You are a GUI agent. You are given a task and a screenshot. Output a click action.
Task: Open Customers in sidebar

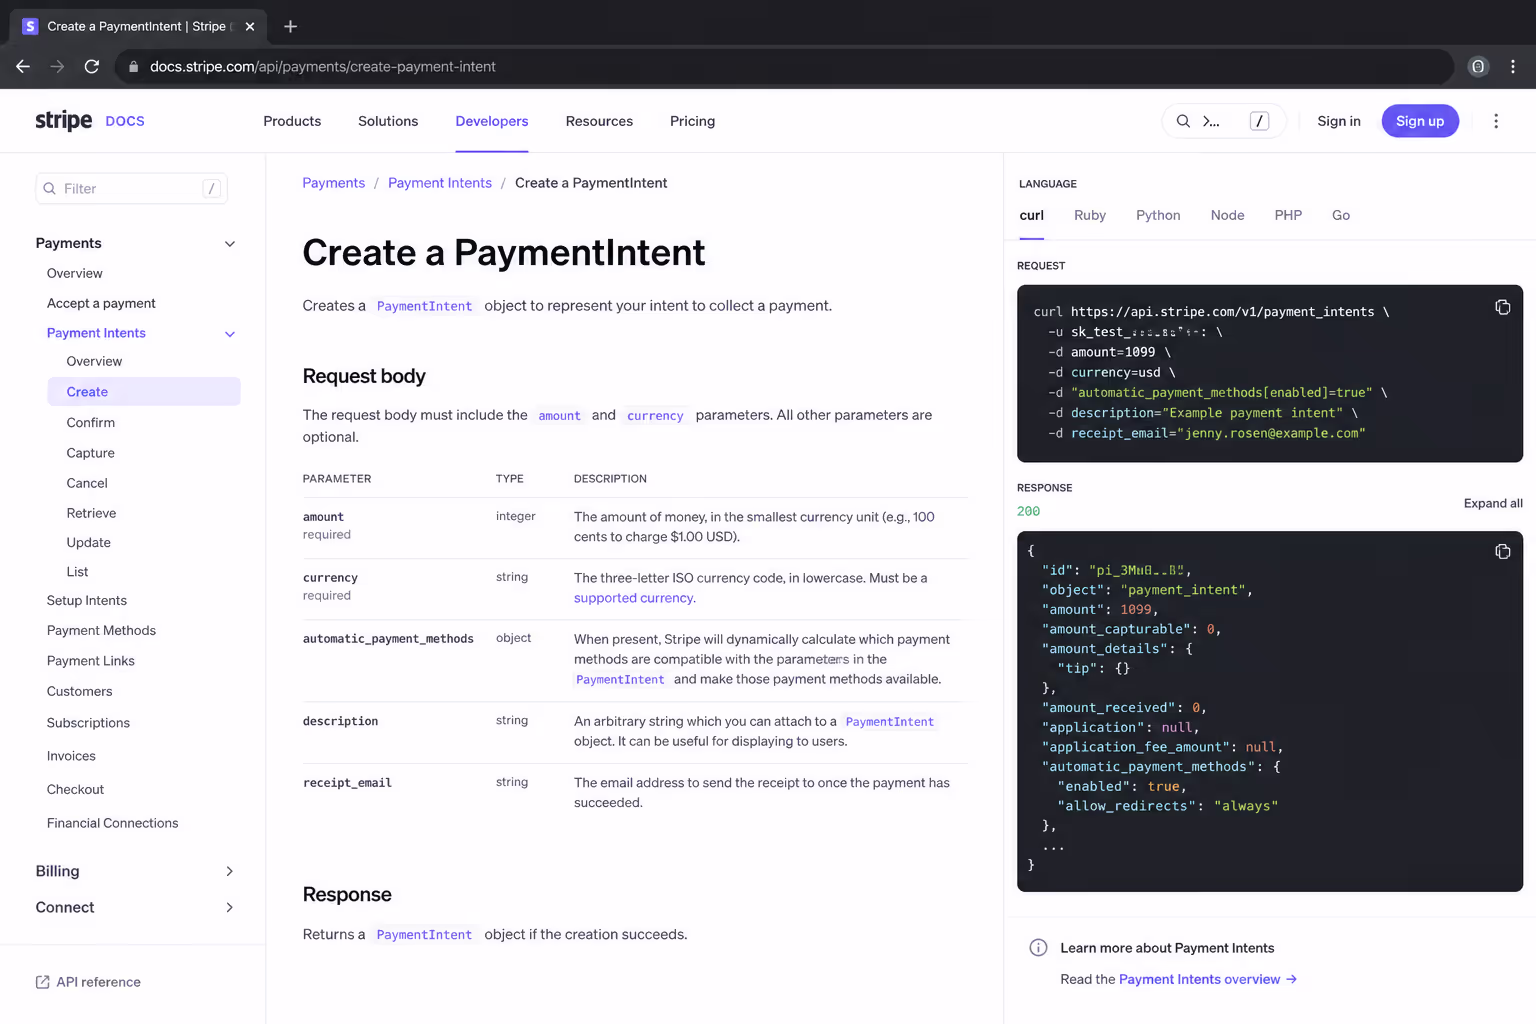pyautogui.click(x=80, y=692)
